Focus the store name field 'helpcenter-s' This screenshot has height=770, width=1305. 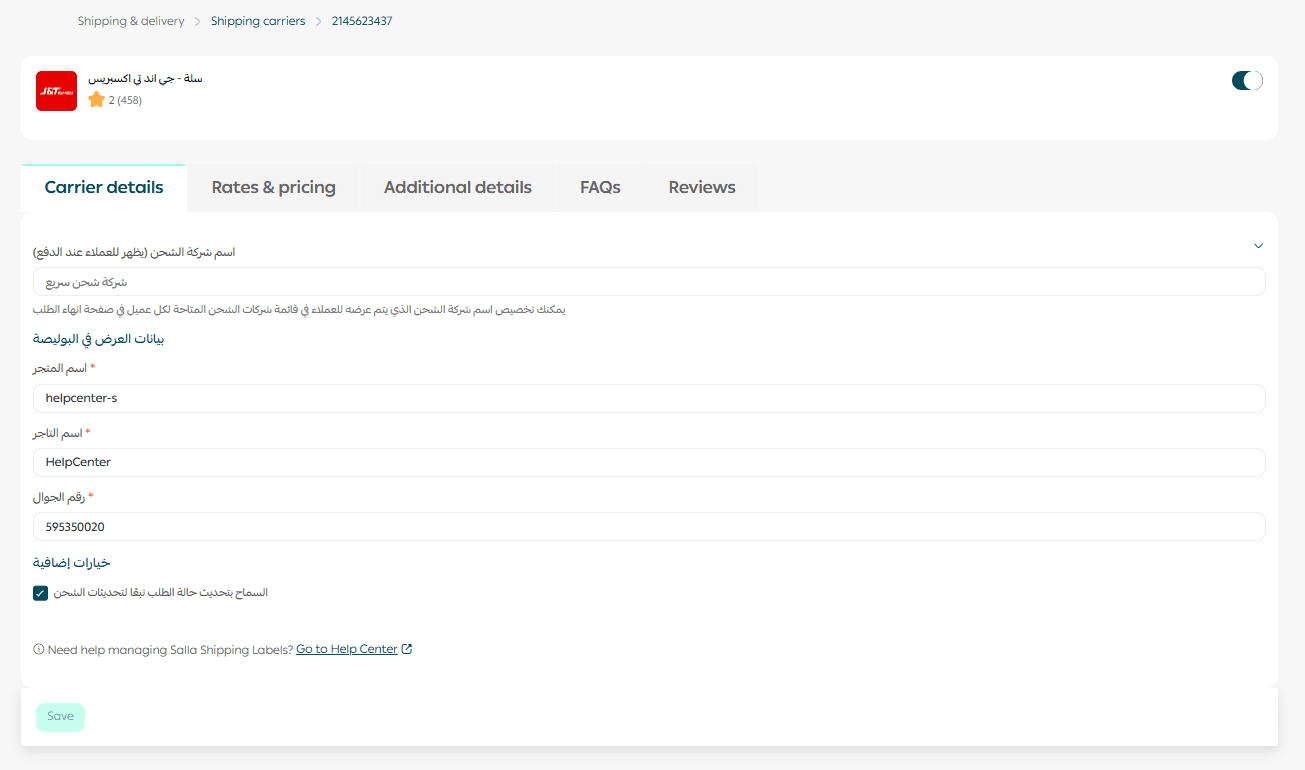pos(648,398)
